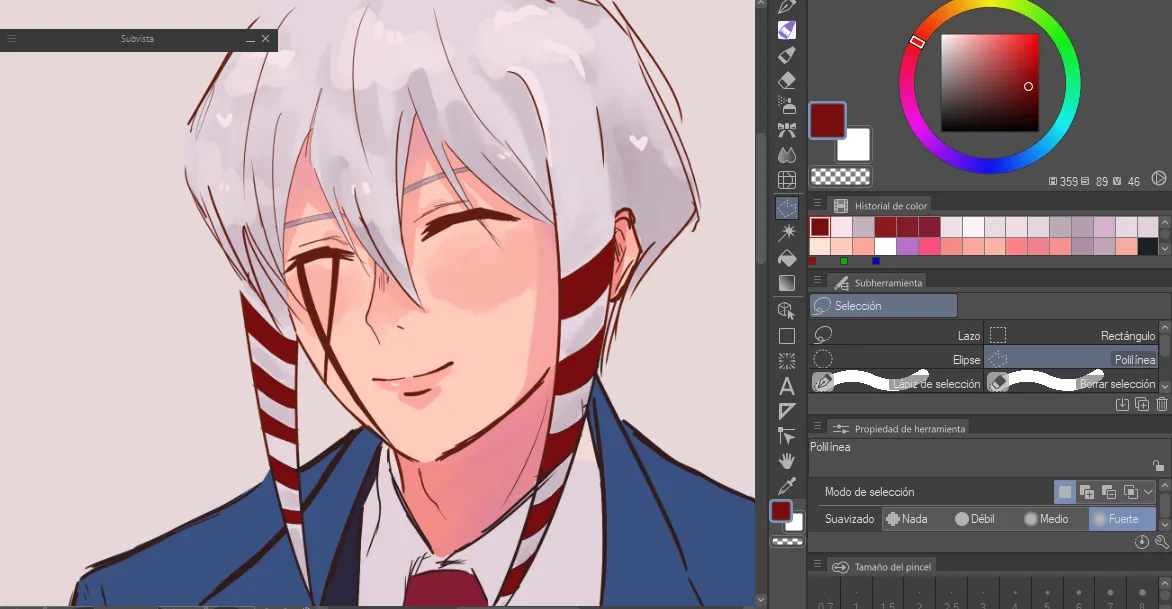This screenshot has width=1172, height=609.
Task: Expand the Modo de selección dropdown arrow
Action: pyautogui.click(x=1149, y=492)
